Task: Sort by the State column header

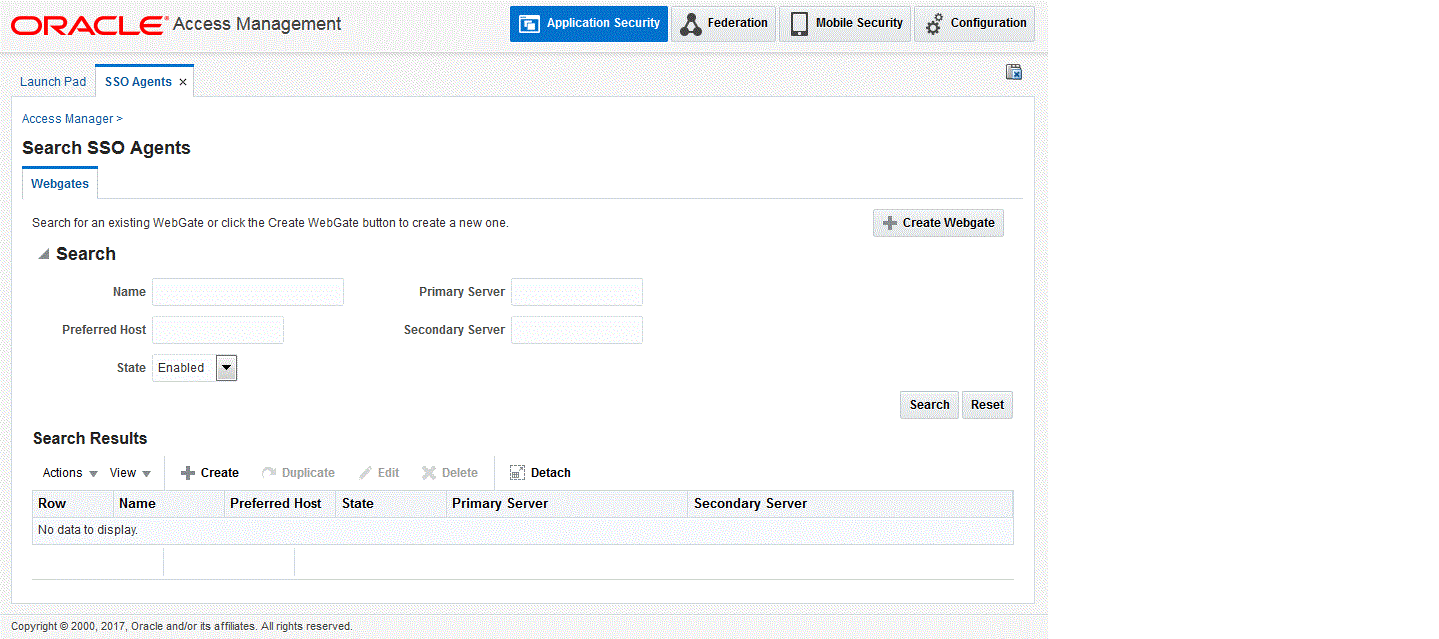Action: pos(392,504)
